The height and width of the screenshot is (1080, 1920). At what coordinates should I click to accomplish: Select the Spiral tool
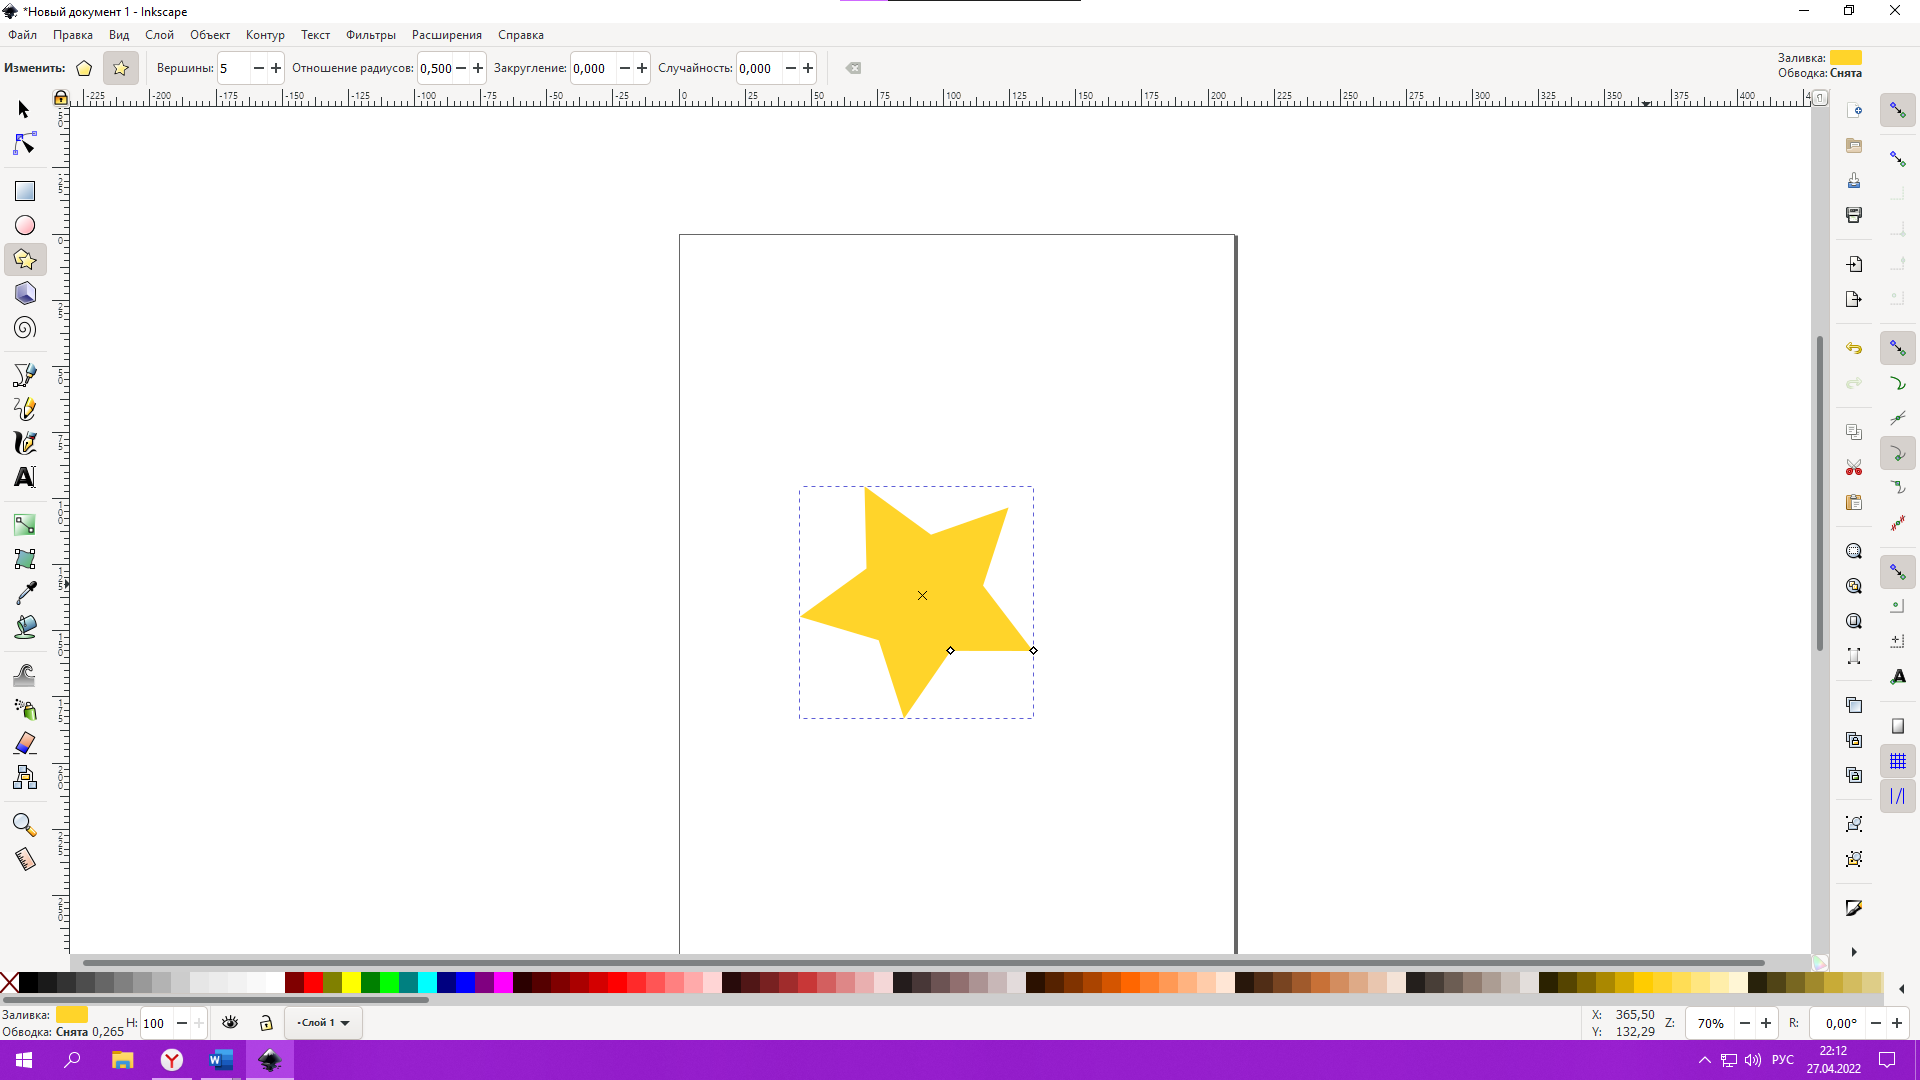pos(24,328)
